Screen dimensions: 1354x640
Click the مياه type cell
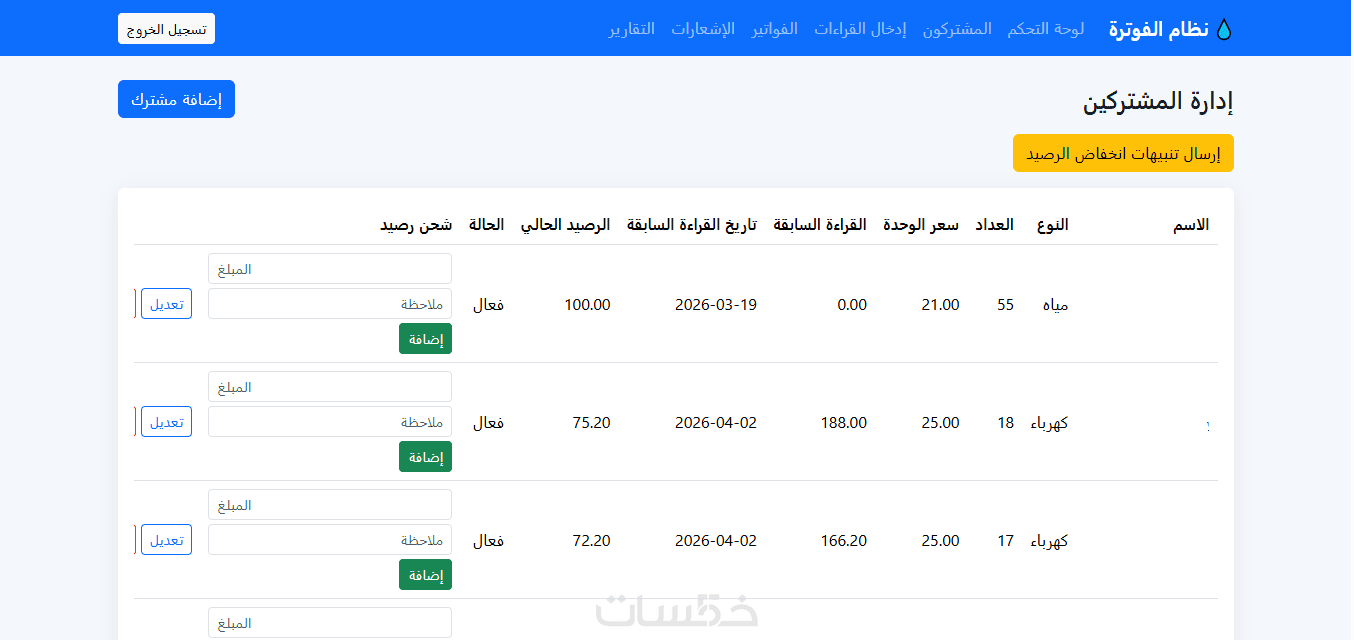(1055, 305)
